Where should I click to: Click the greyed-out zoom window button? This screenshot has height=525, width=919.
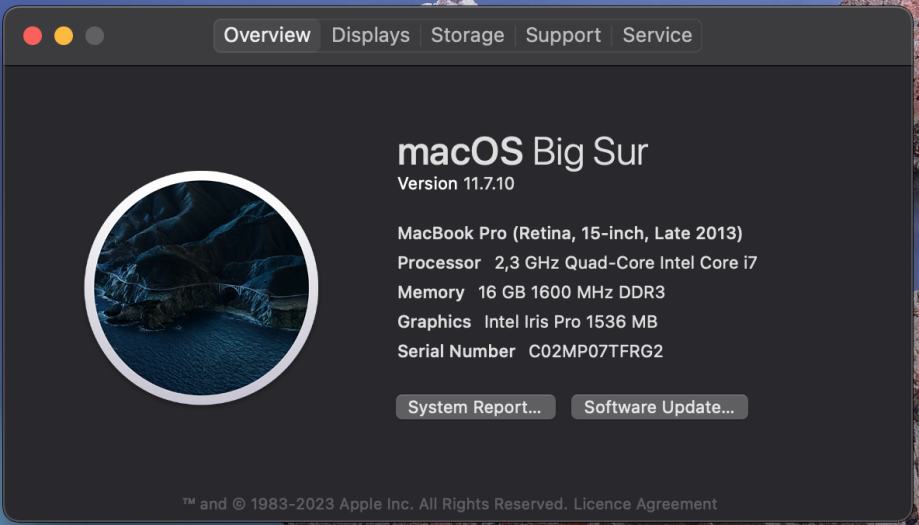click(x=94, y=36)
